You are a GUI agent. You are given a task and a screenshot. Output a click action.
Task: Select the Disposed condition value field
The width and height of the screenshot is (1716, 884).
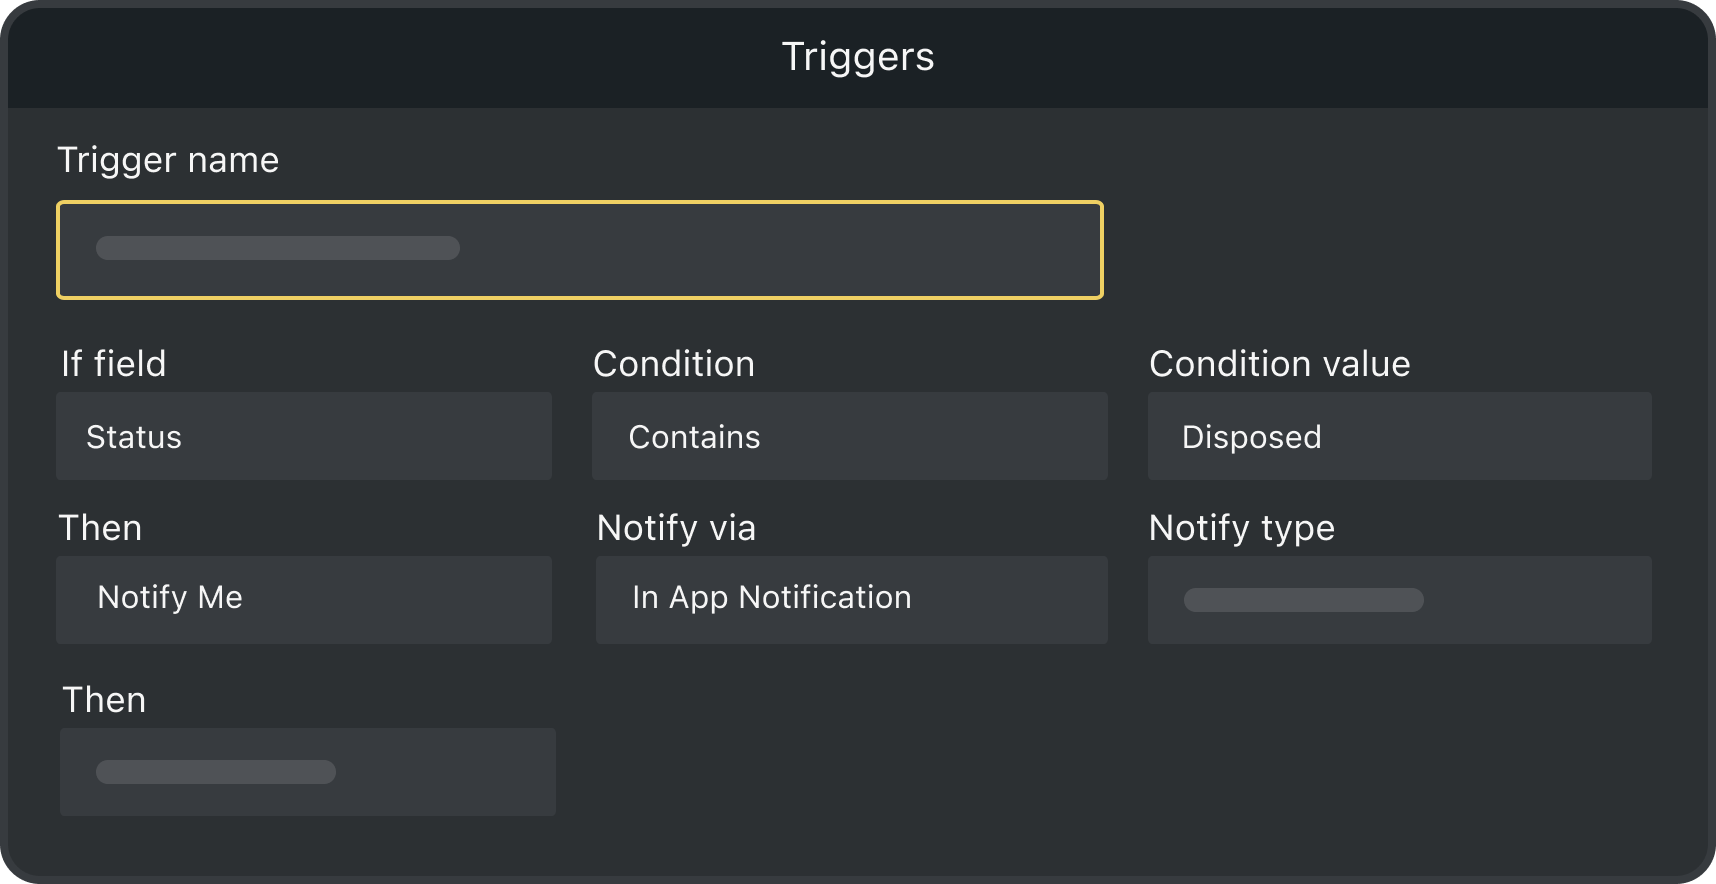click(1399, 436)
